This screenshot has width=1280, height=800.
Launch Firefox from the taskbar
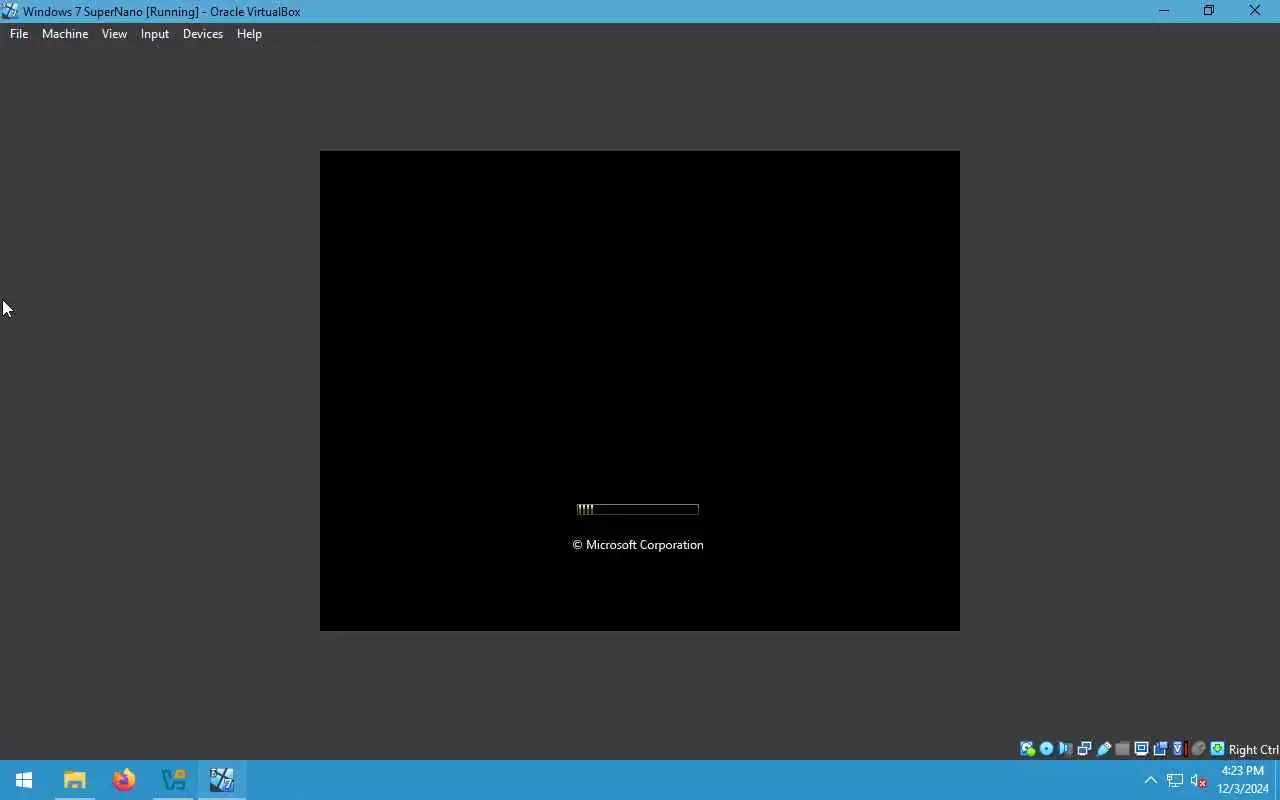click(124, 780)
